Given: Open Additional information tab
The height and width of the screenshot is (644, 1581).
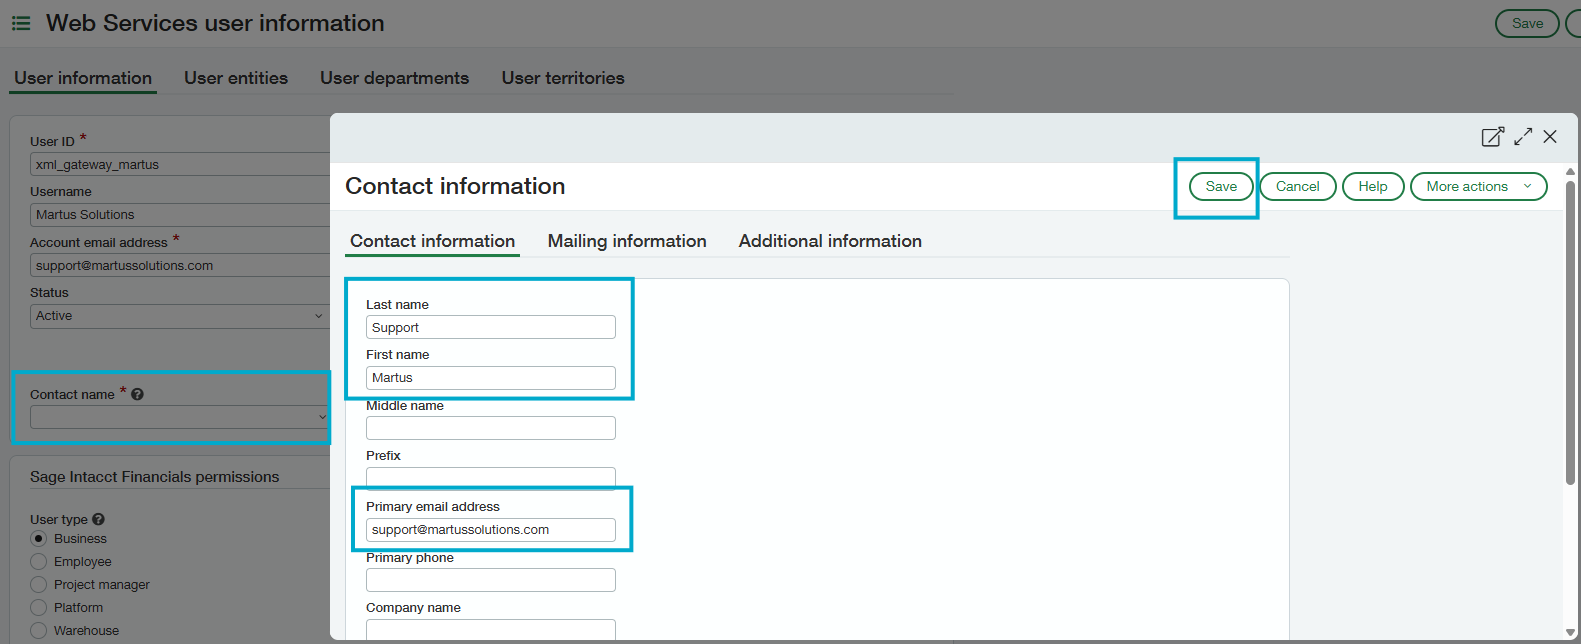Looking at the screenshot, I should coord(830,241).
